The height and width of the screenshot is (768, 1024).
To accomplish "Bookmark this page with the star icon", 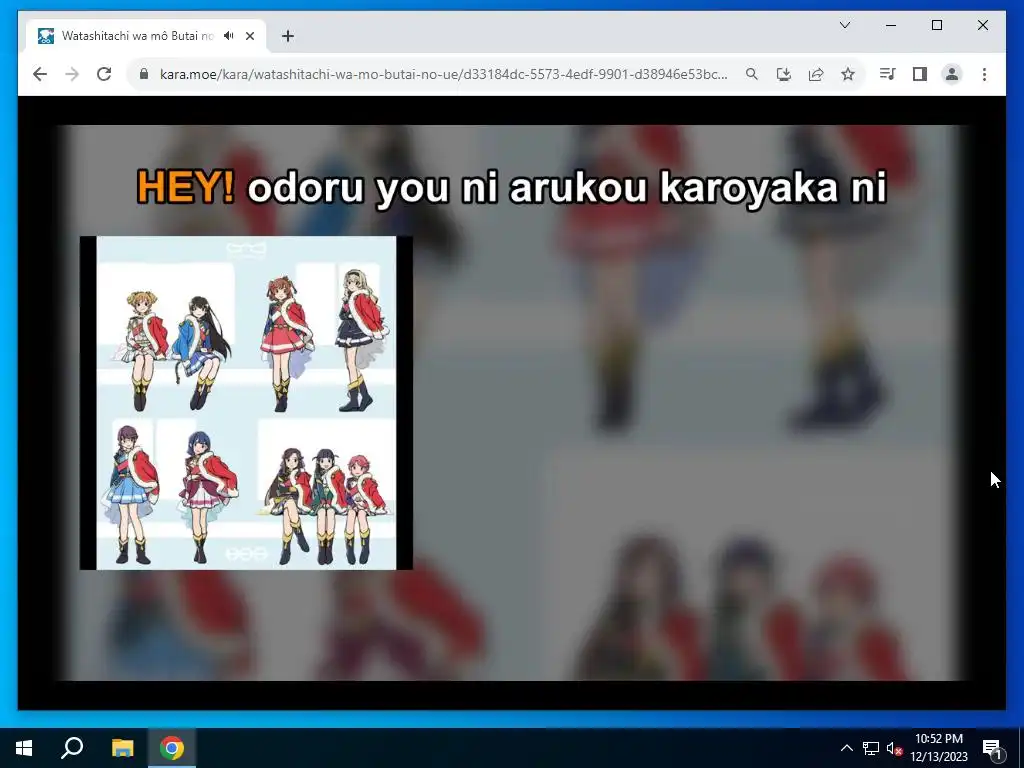I will coord(848,74).
